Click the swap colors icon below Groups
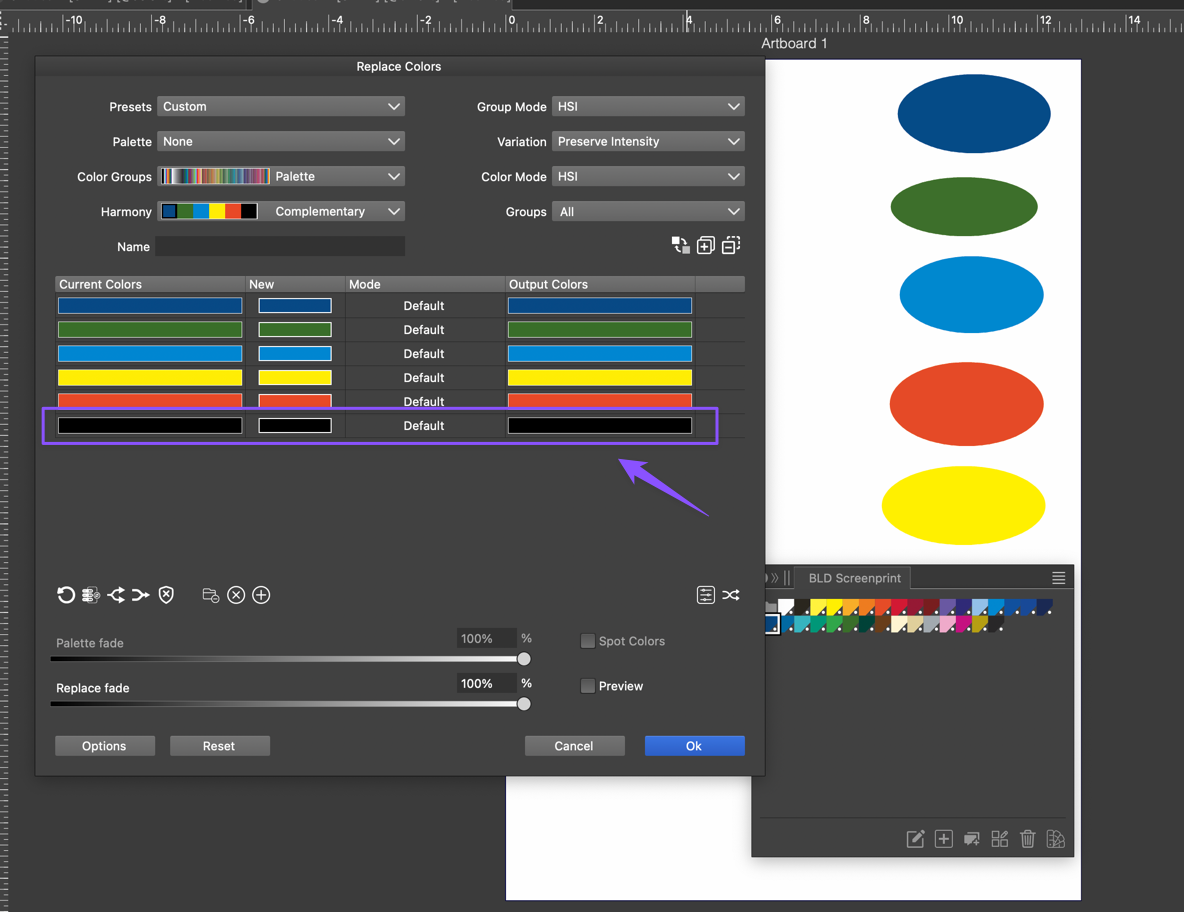Image resolution: width=1184 pixels, height=912 pixels. tap(680, 245)
